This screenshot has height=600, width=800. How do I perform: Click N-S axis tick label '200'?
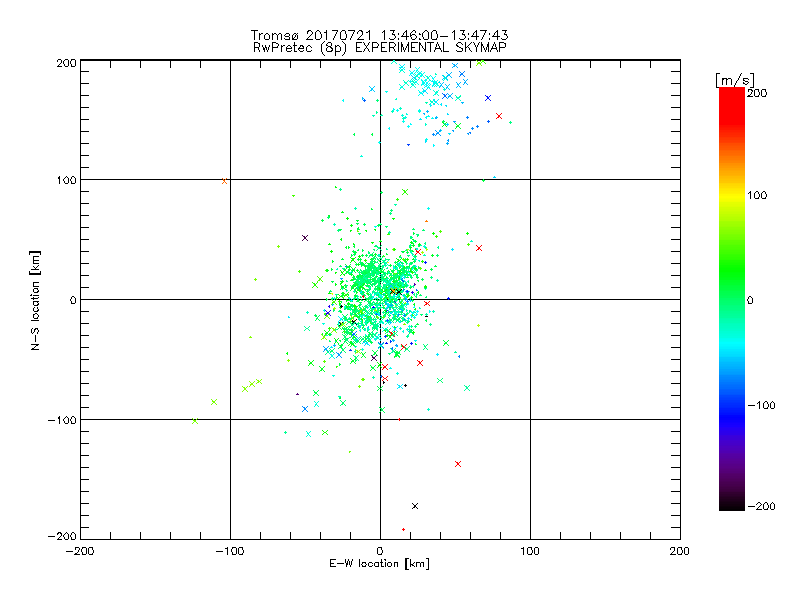point(66,63)
